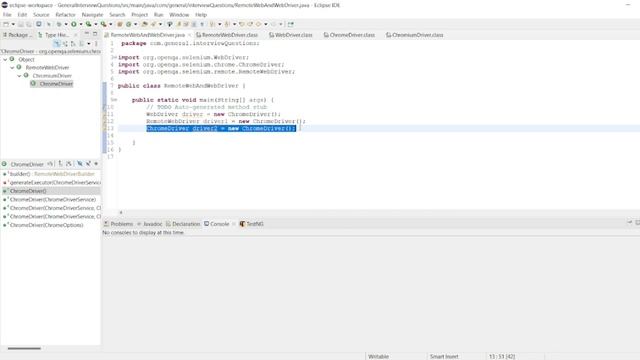
Task: Click the Previous Annotation toolbar icon
Action: coord(227,24)
